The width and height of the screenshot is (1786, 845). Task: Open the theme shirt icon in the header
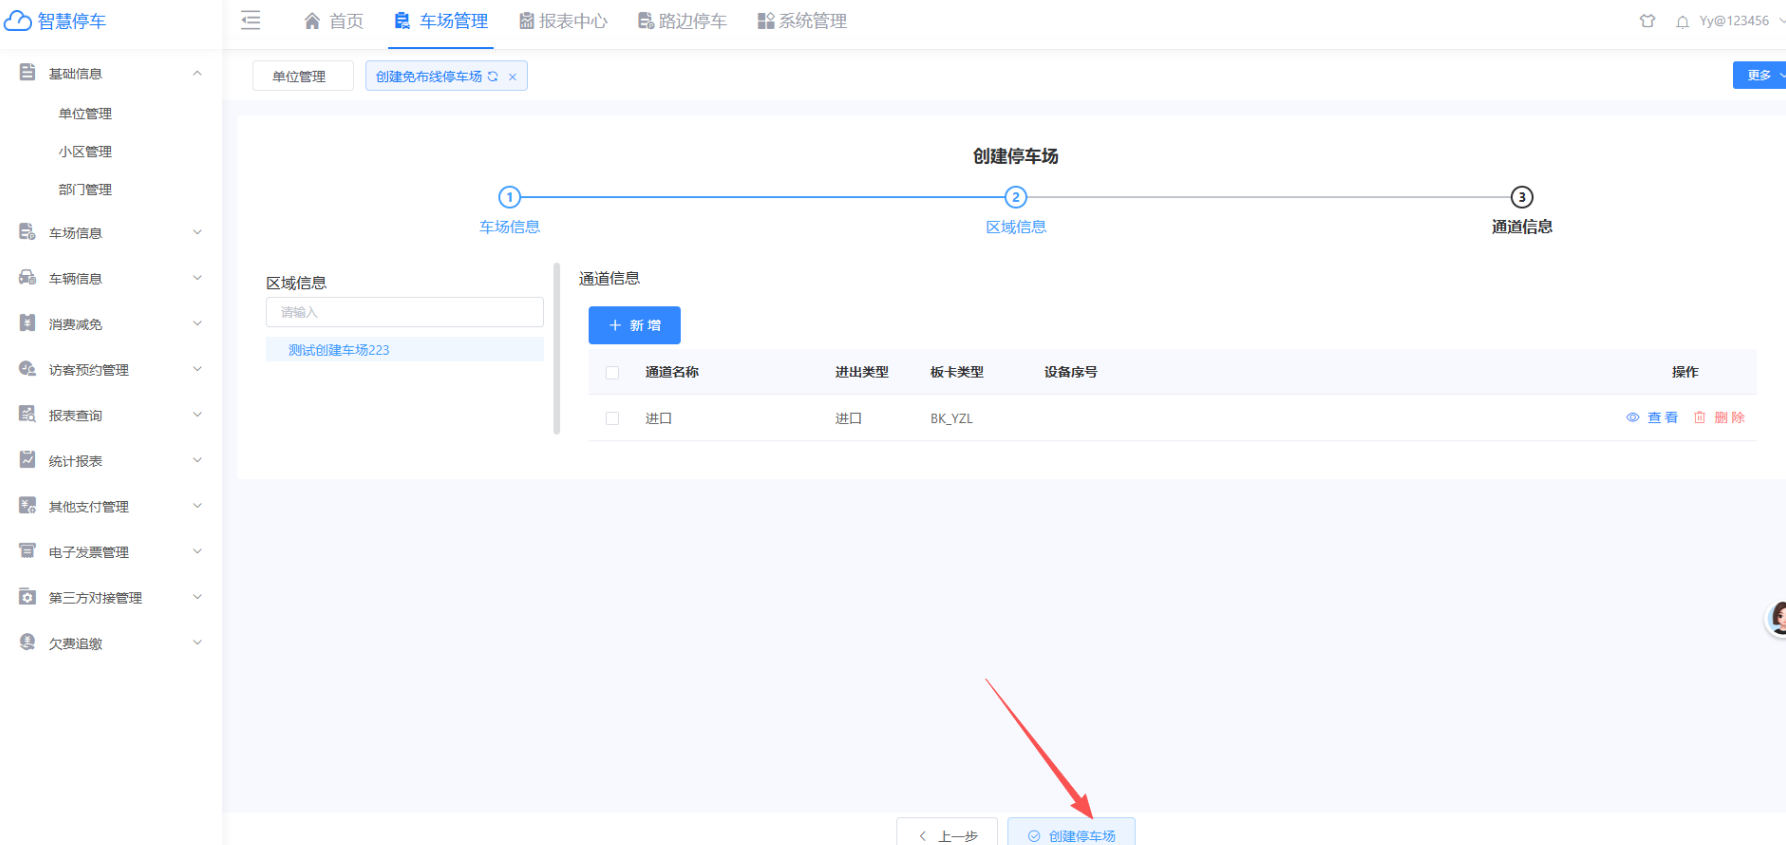pos(1647,21)
